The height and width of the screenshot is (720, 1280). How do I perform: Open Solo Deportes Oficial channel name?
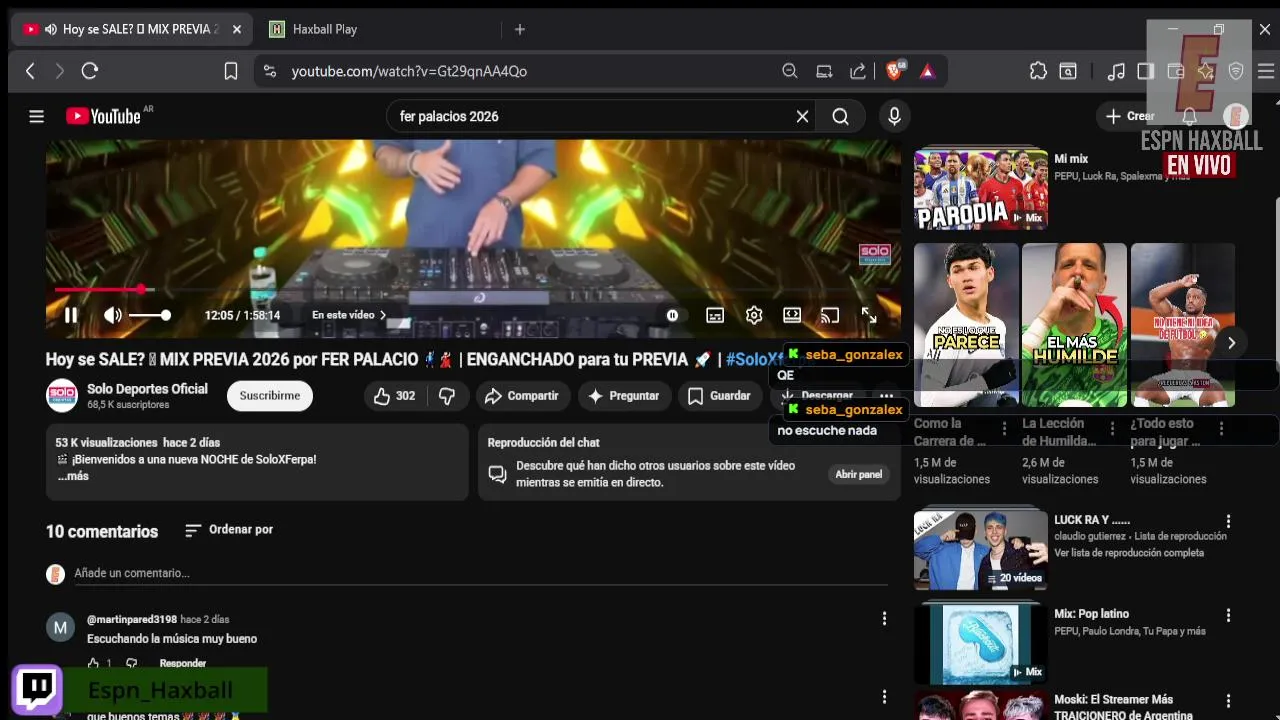click(x=147, y=389)
